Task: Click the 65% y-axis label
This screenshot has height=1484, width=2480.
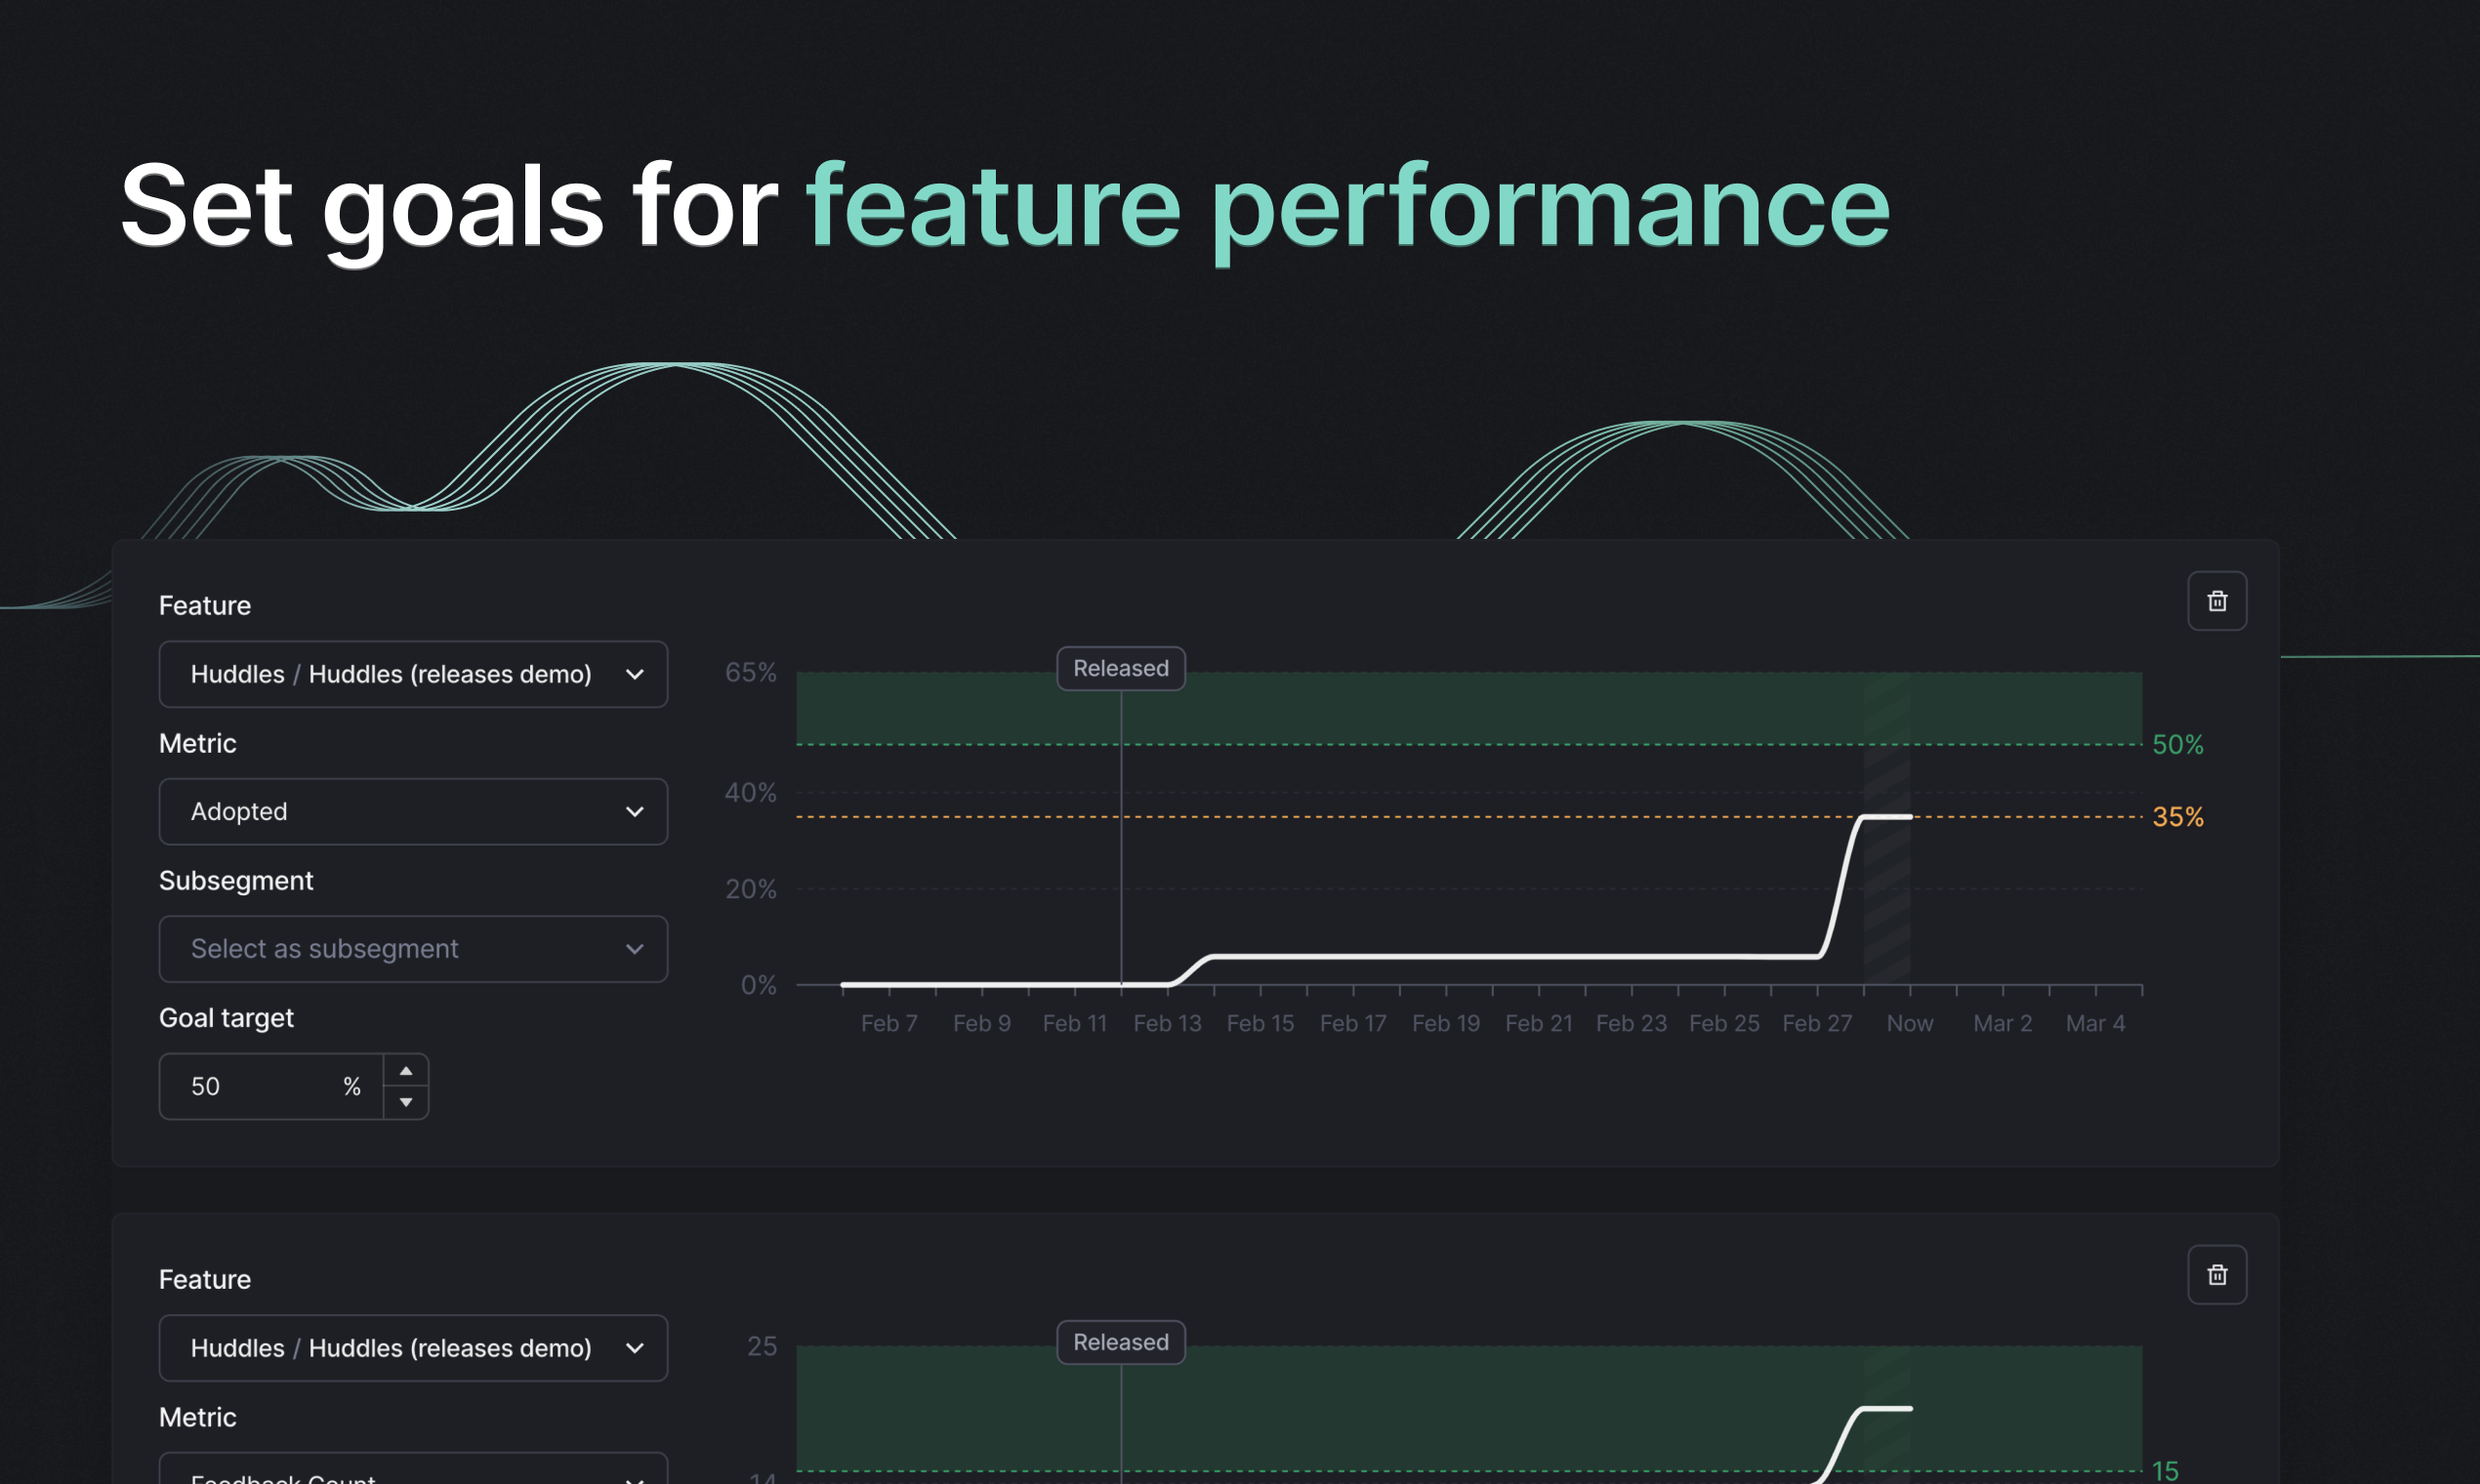Action: click(x=751, y=672)
